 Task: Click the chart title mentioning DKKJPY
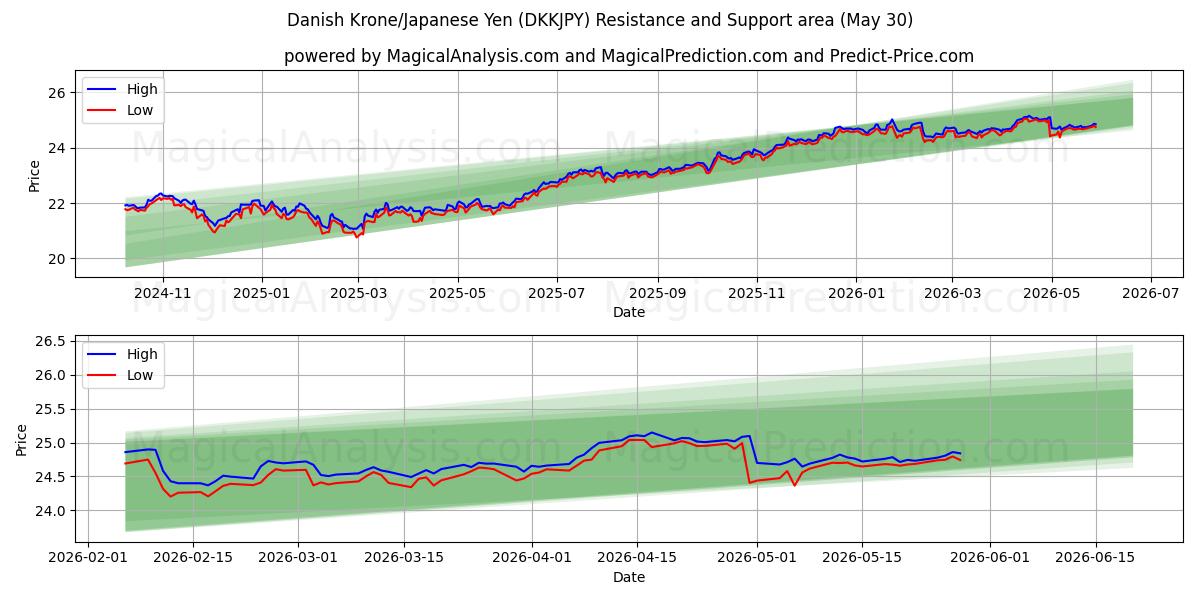[x=600, y=20]
